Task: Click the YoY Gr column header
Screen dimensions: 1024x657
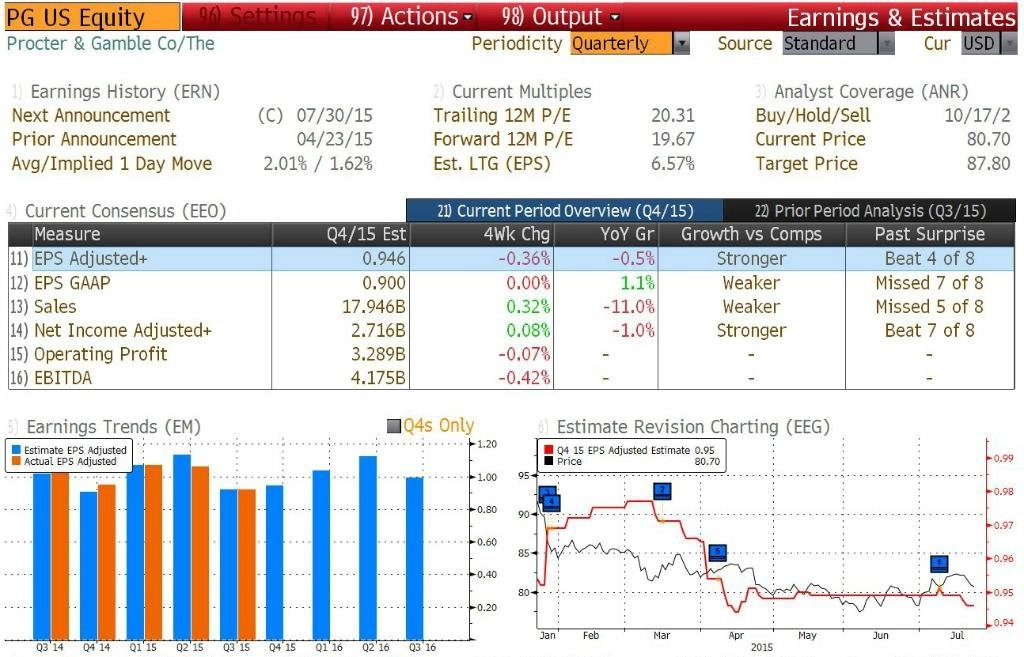Action: [606, 234]
